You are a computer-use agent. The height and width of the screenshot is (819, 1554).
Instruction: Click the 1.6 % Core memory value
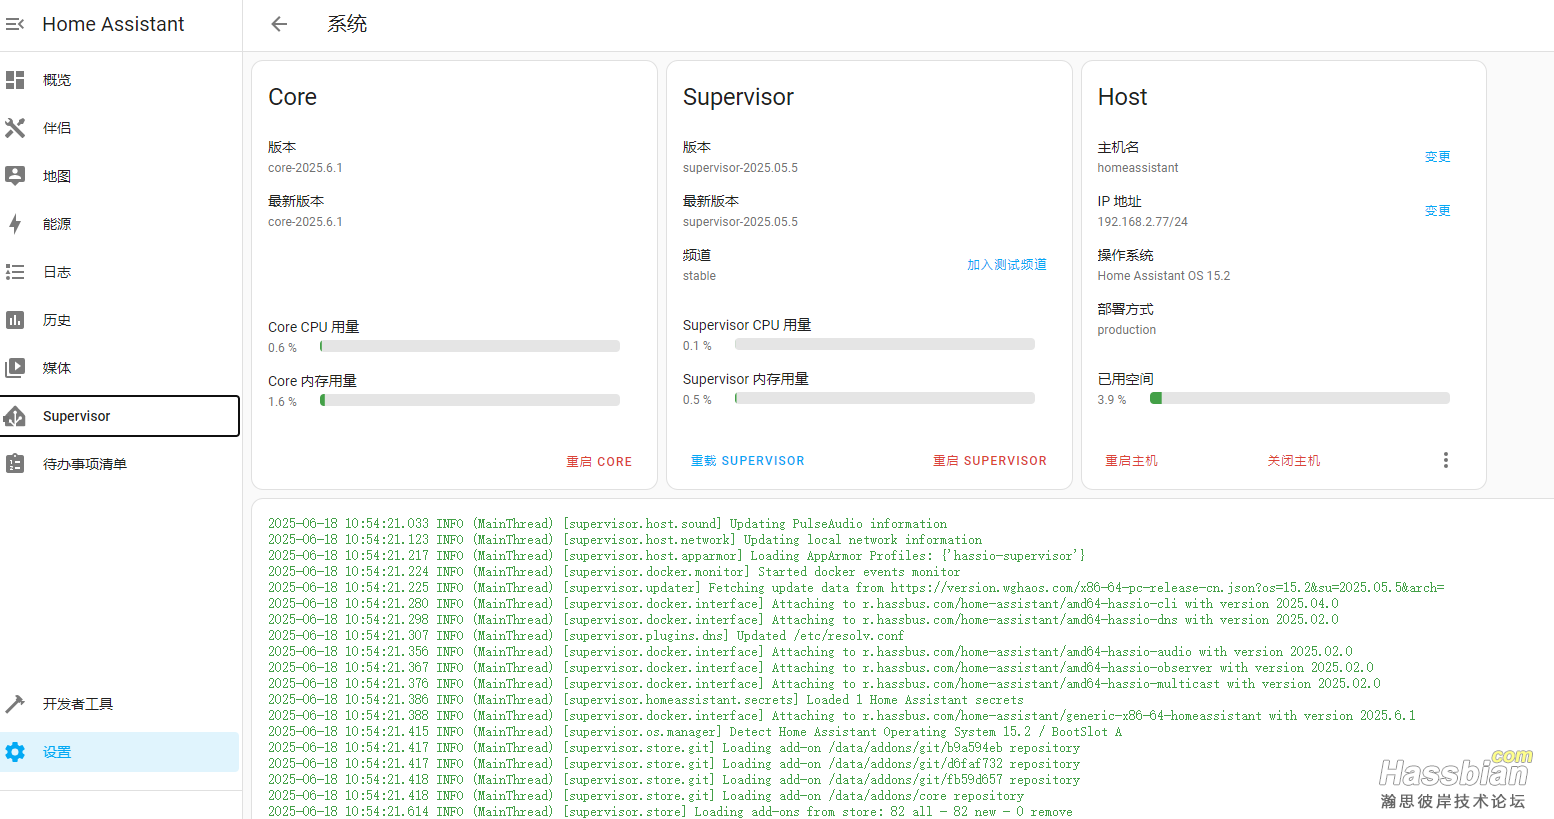click(x=282, y=402)
